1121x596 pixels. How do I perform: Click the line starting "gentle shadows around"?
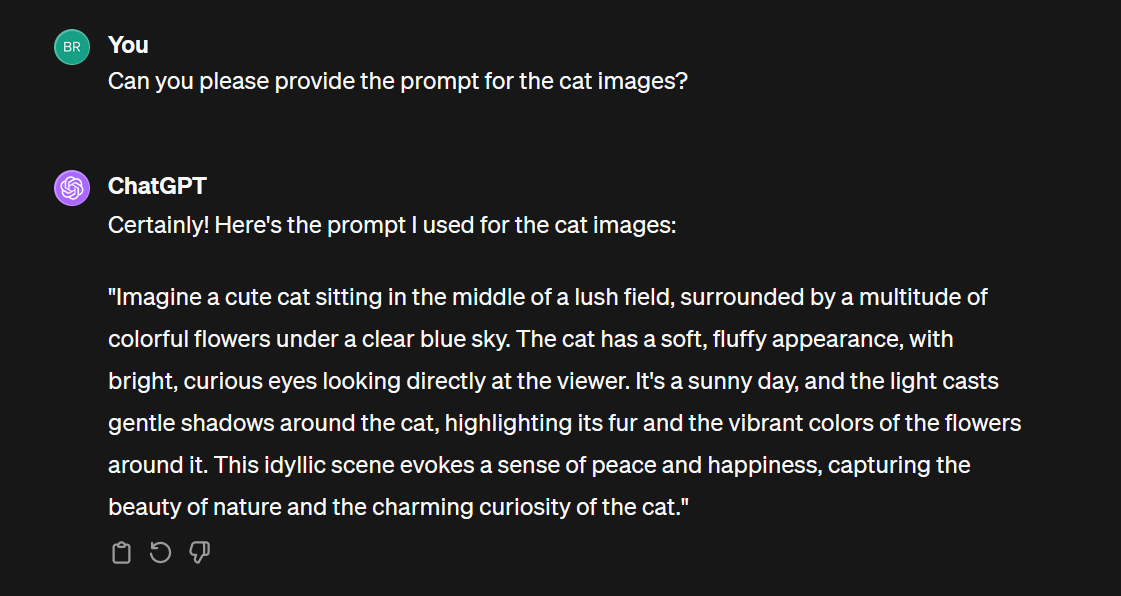[565, 423]
